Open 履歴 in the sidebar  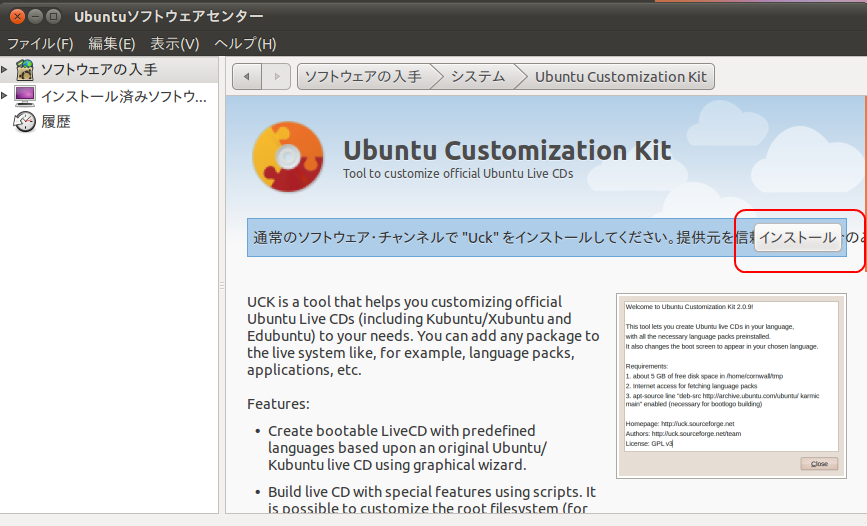coord(109,122)
